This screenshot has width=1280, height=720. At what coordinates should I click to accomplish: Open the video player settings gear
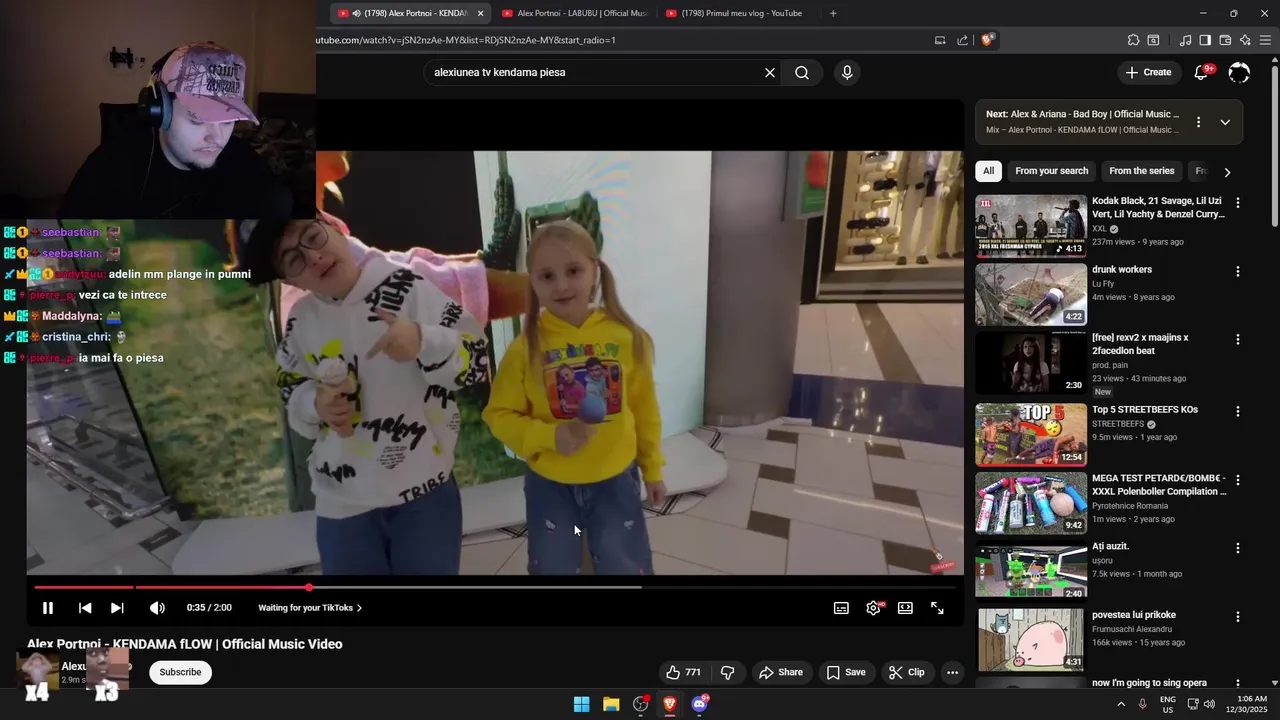tap(874, 608)
